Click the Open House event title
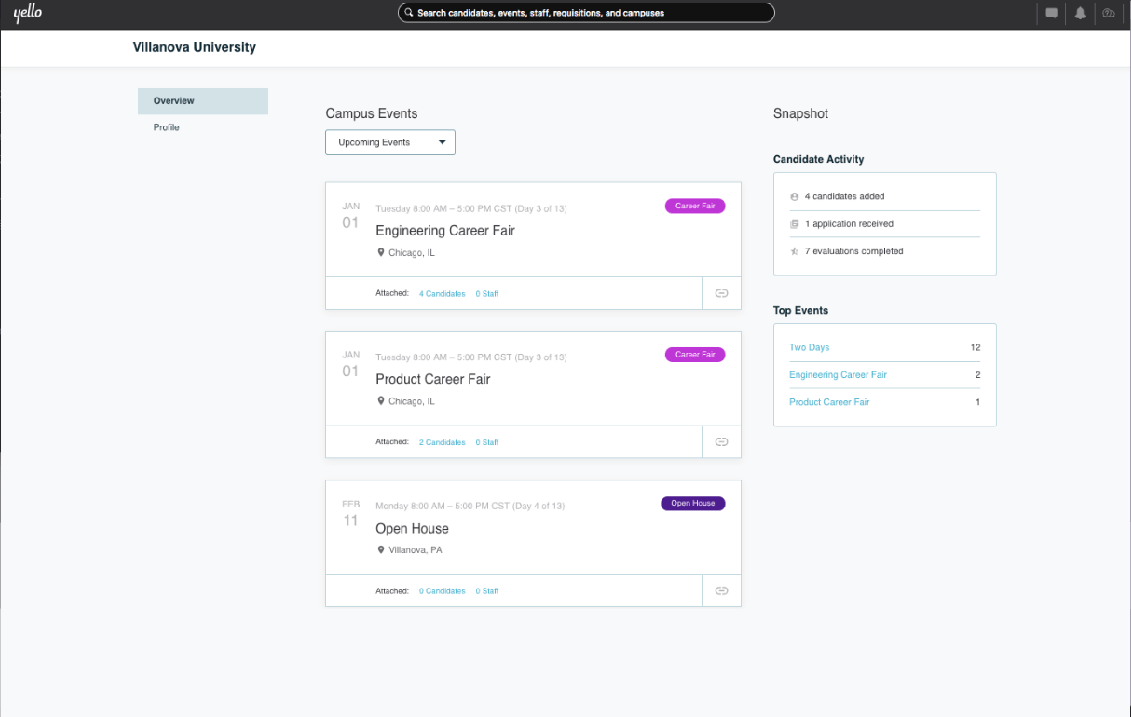 point(412,529)
